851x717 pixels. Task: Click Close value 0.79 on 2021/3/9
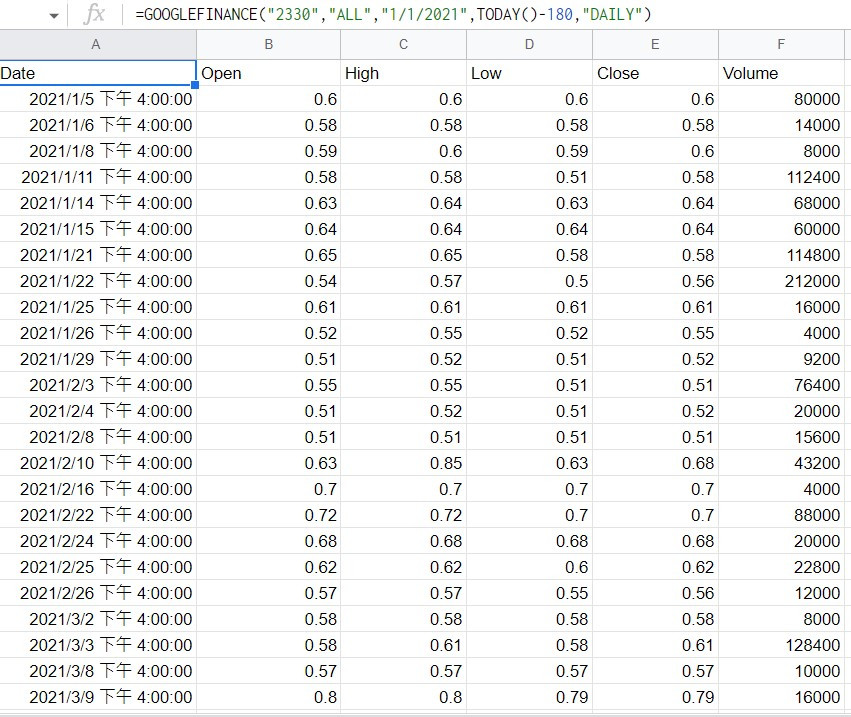pyautogui.click(x=655, y=697)
